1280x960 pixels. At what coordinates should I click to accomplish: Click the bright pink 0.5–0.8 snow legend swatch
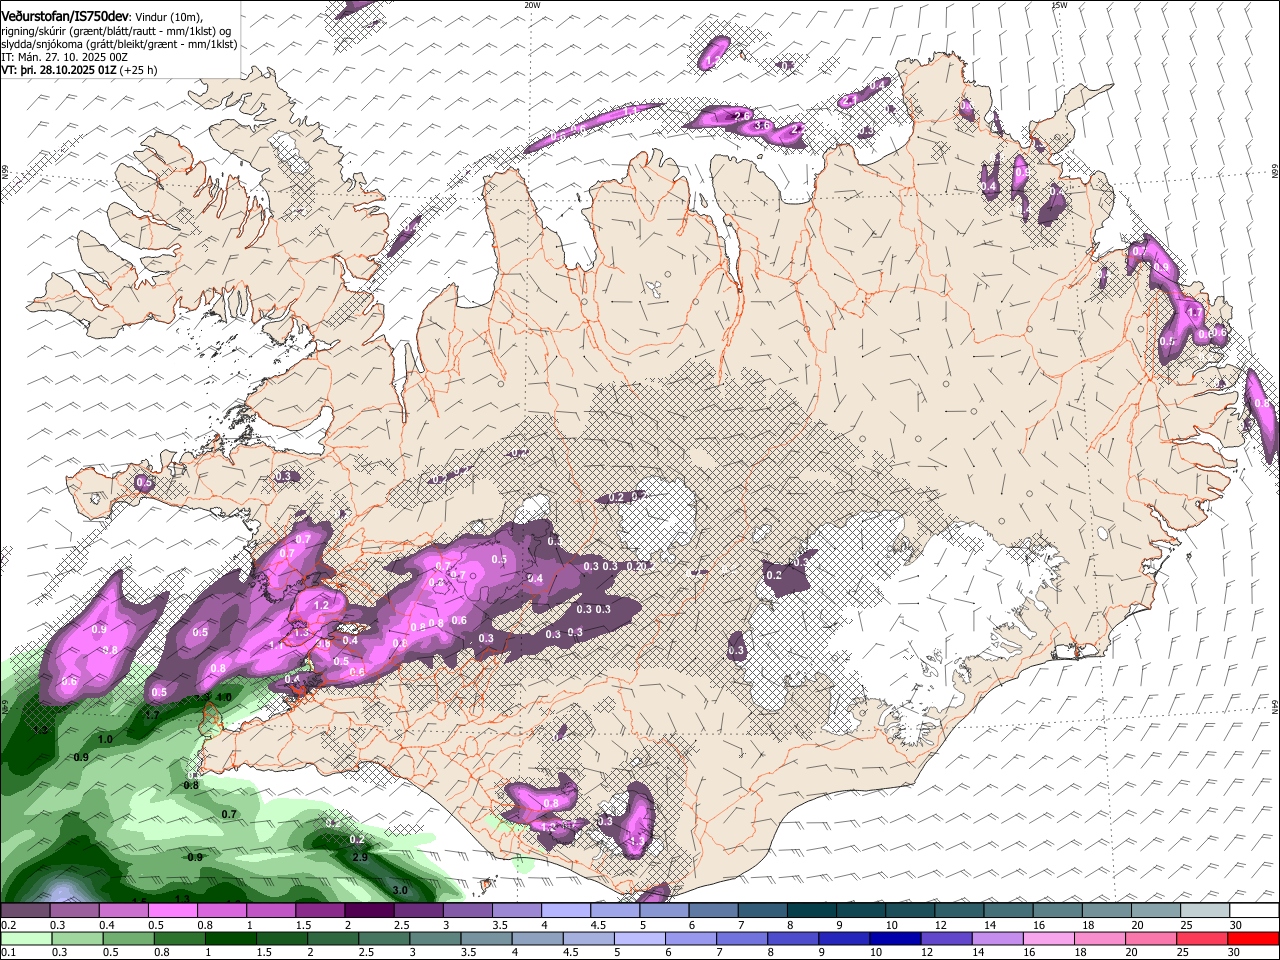[x=172, y=911]
